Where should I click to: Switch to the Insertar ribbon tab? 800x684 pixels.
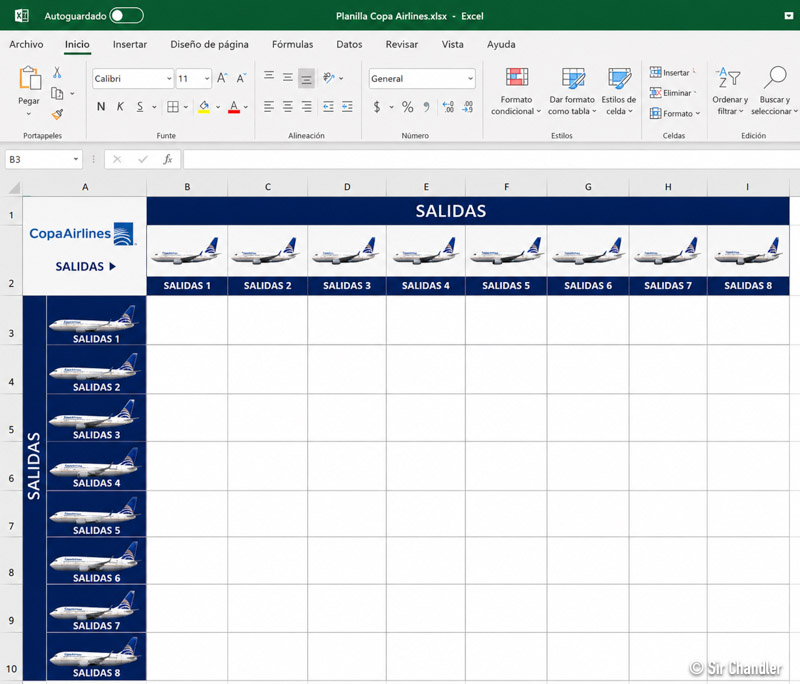(x=130, y=44)
